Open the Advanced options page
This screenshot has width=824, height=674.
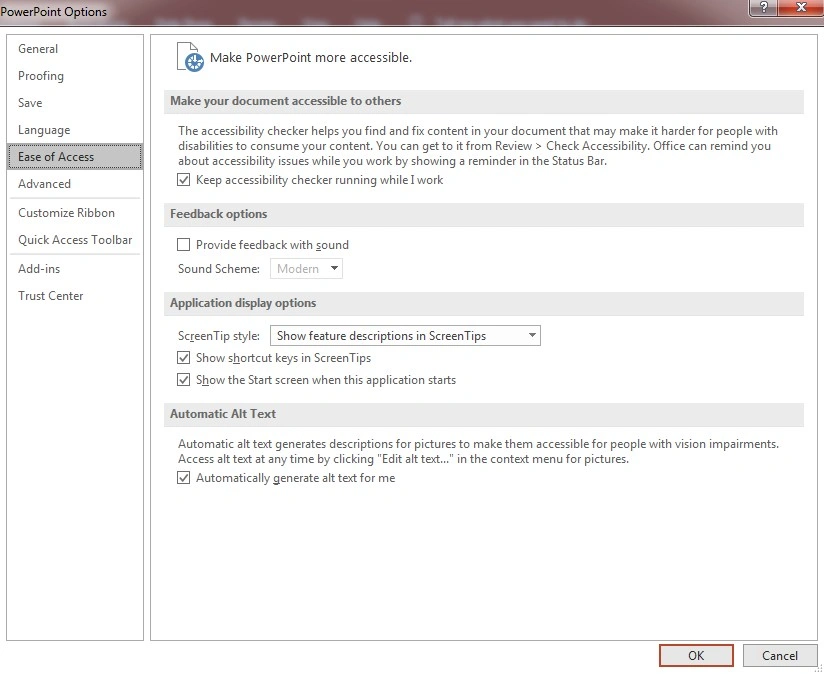[44, 184]
